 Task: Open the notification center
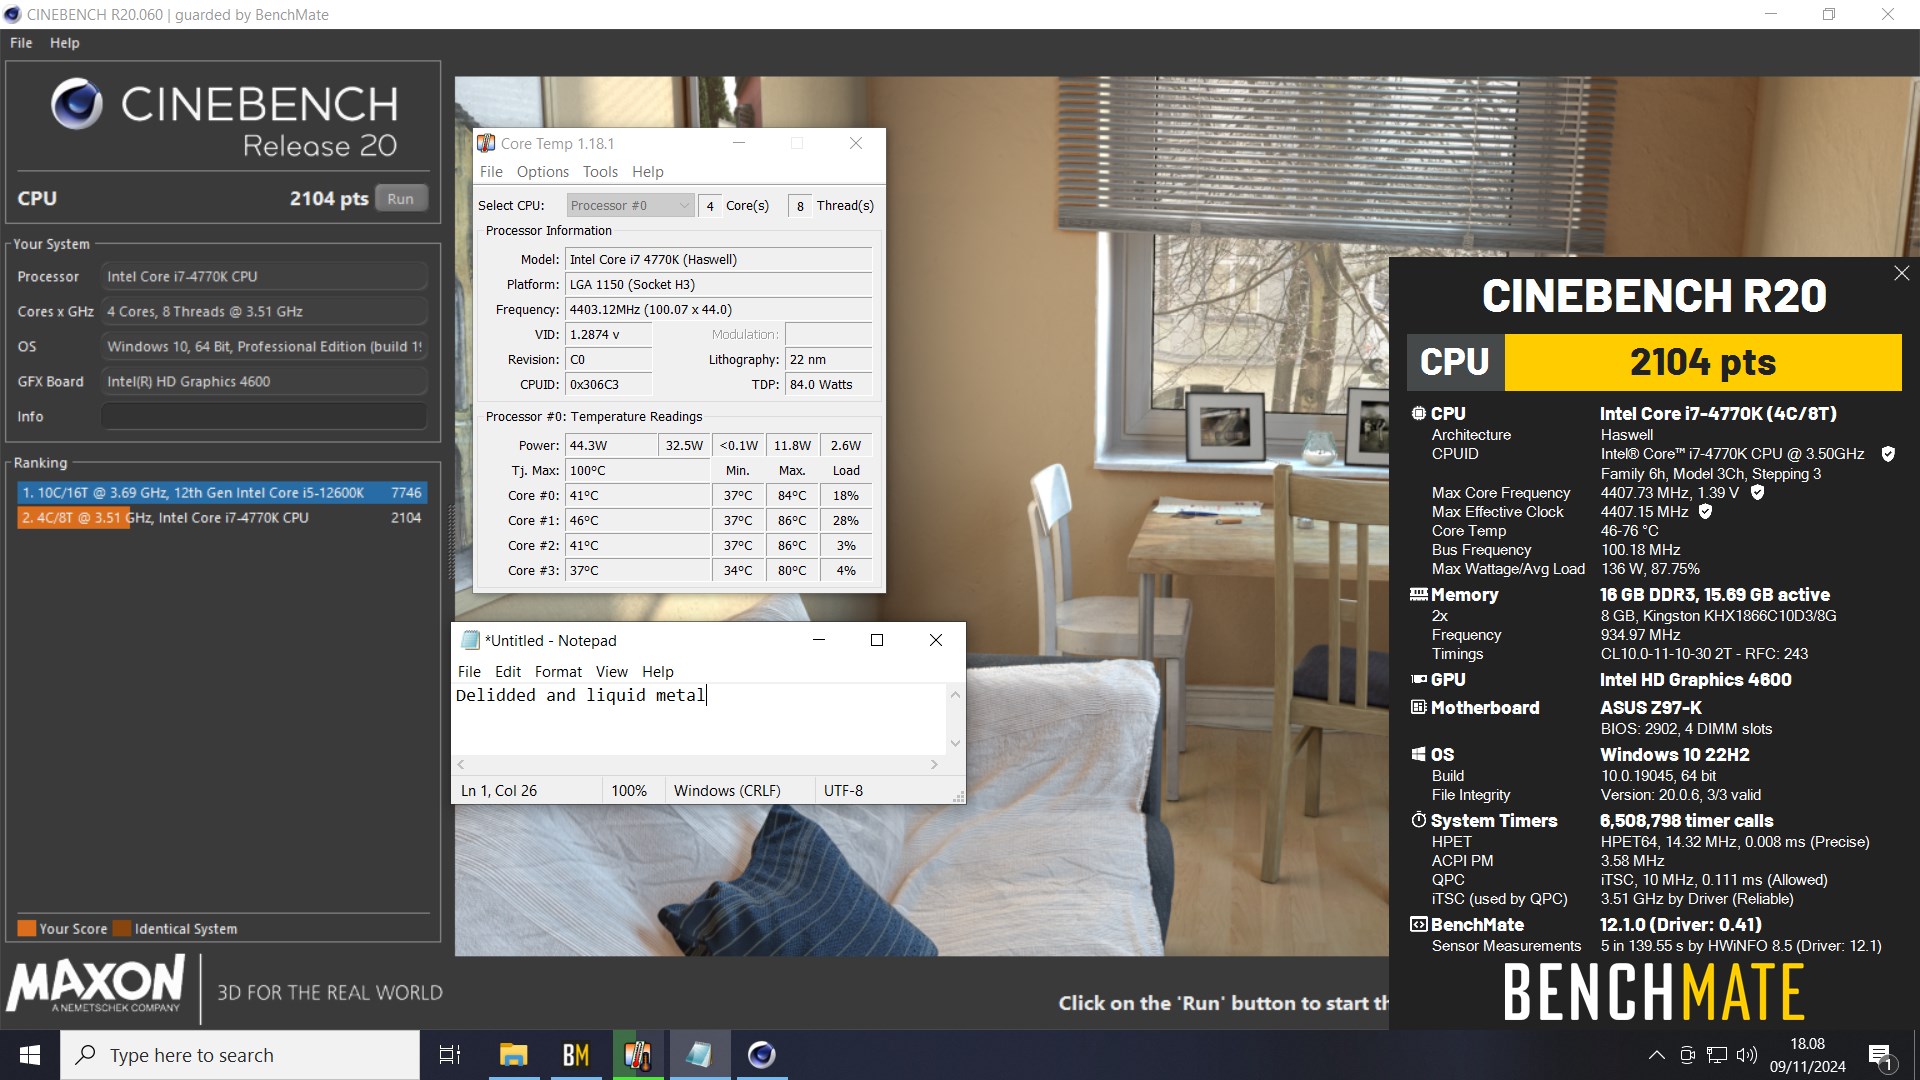click(1880, 1055)
